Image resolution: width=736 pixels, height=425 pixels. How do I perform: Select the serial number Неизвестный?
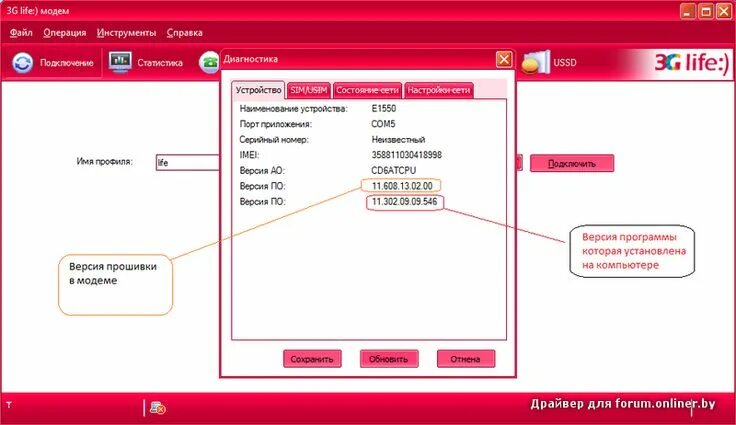click(x=398, y=139)
